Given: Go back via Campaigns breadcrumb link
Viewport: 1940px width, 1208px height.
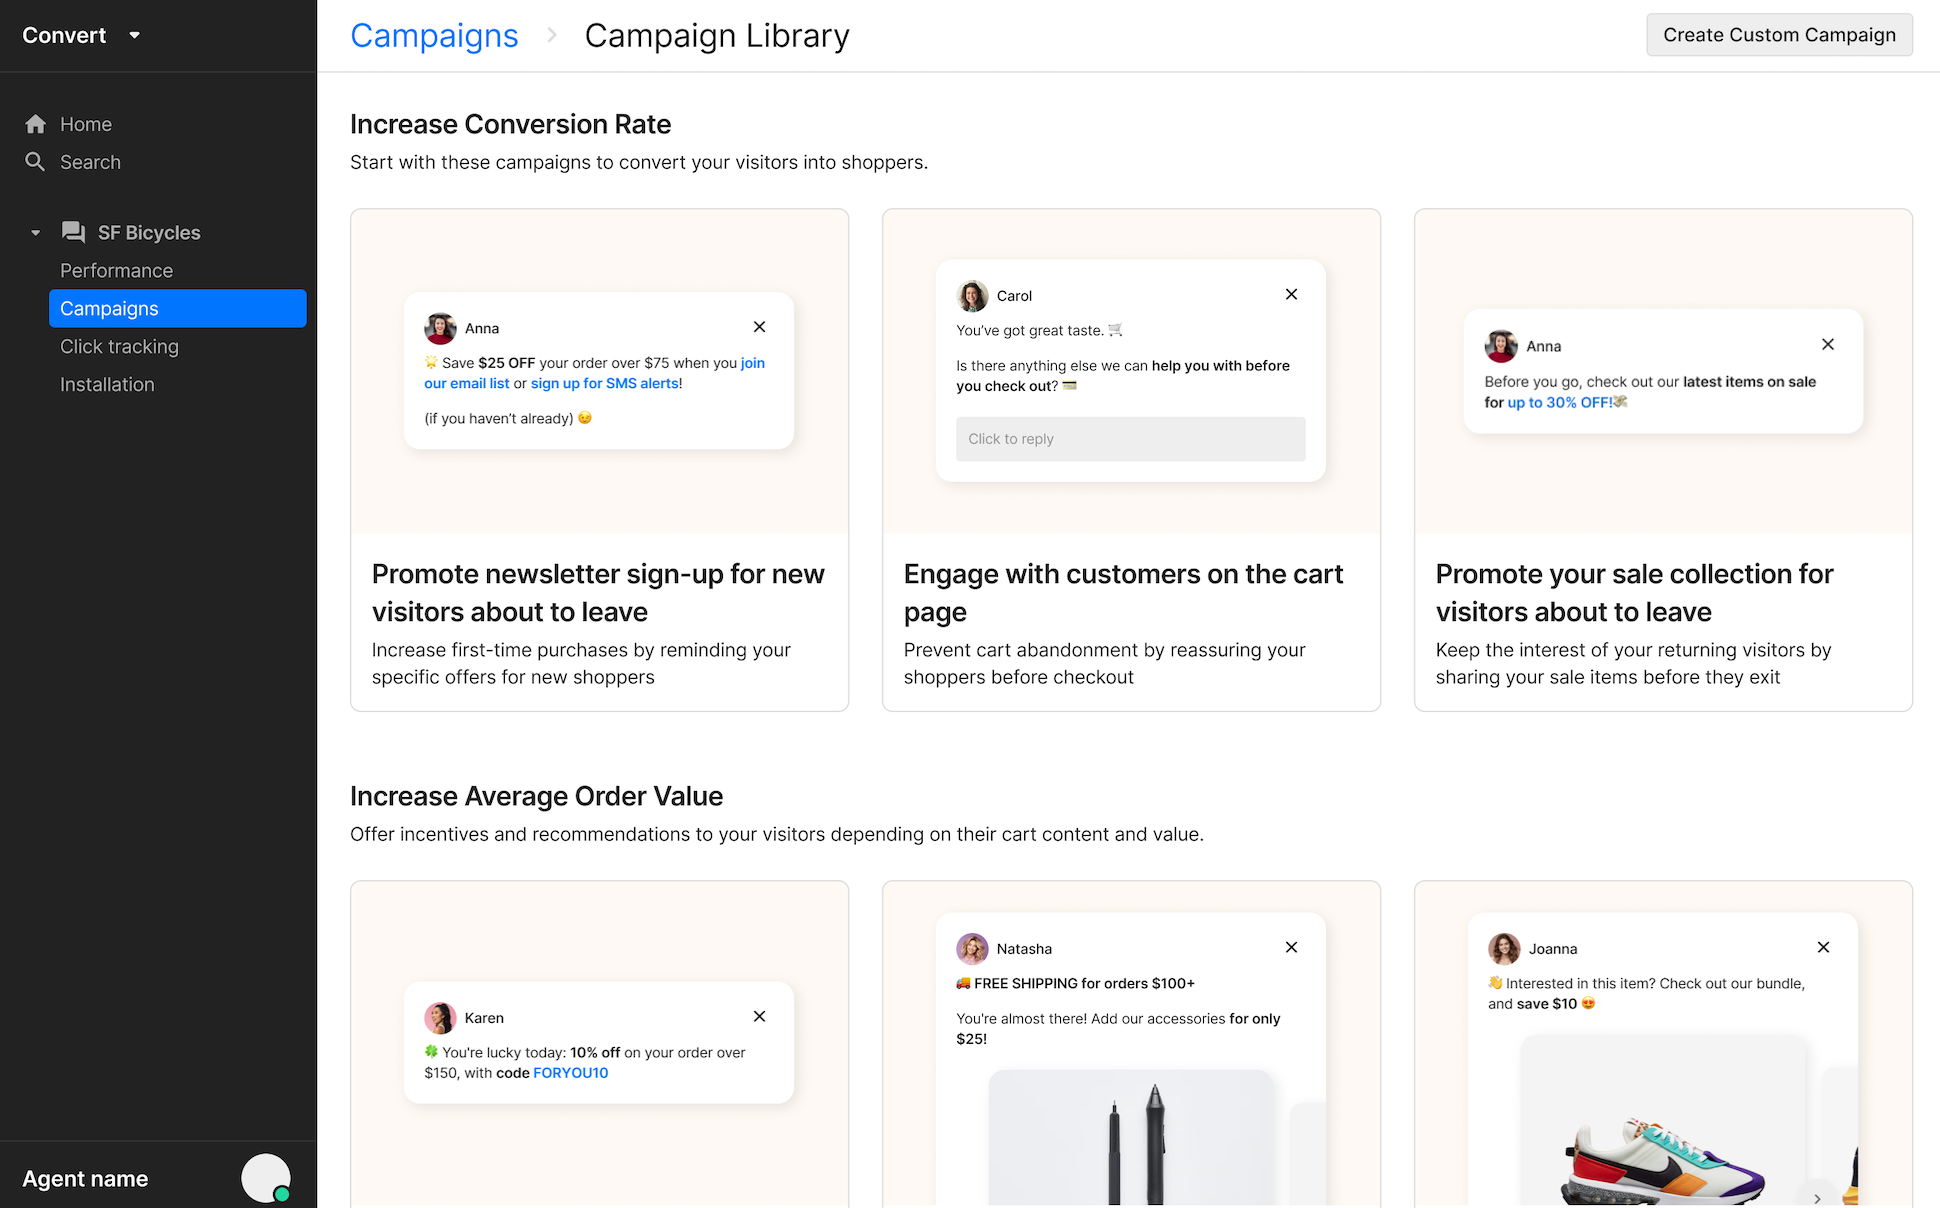Looking at the screenshot, I should (x=434, y=36).
